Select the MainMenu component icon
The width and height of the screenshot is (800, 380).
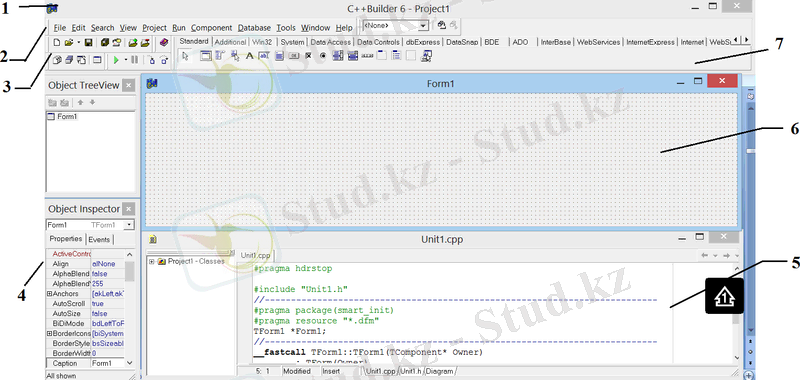tap(220, 56)
